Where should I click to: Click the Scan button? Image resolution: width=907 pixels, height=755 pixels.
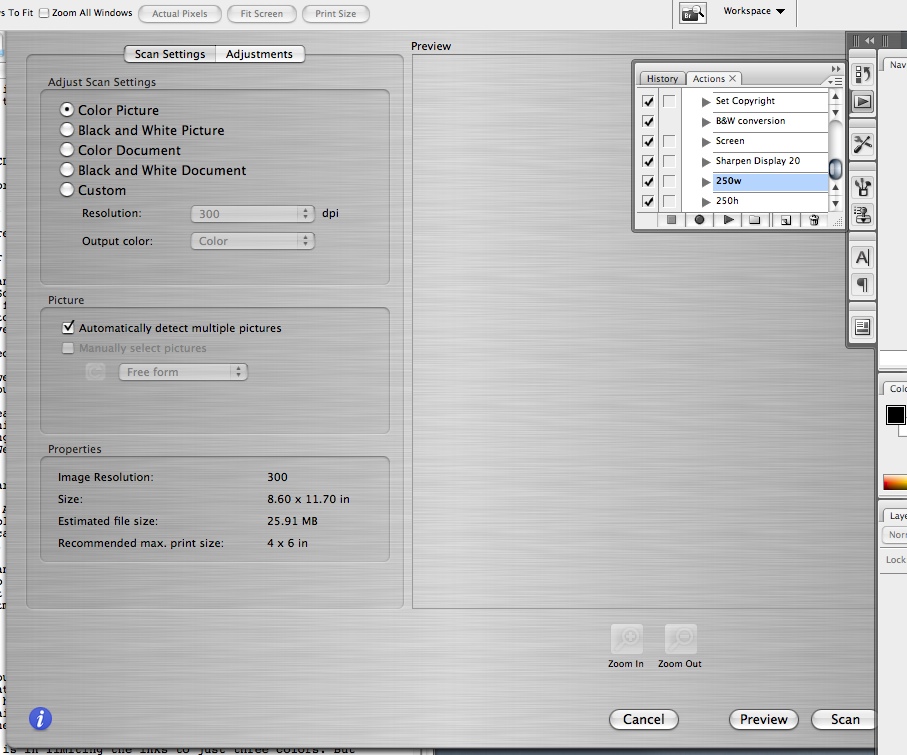844,719
